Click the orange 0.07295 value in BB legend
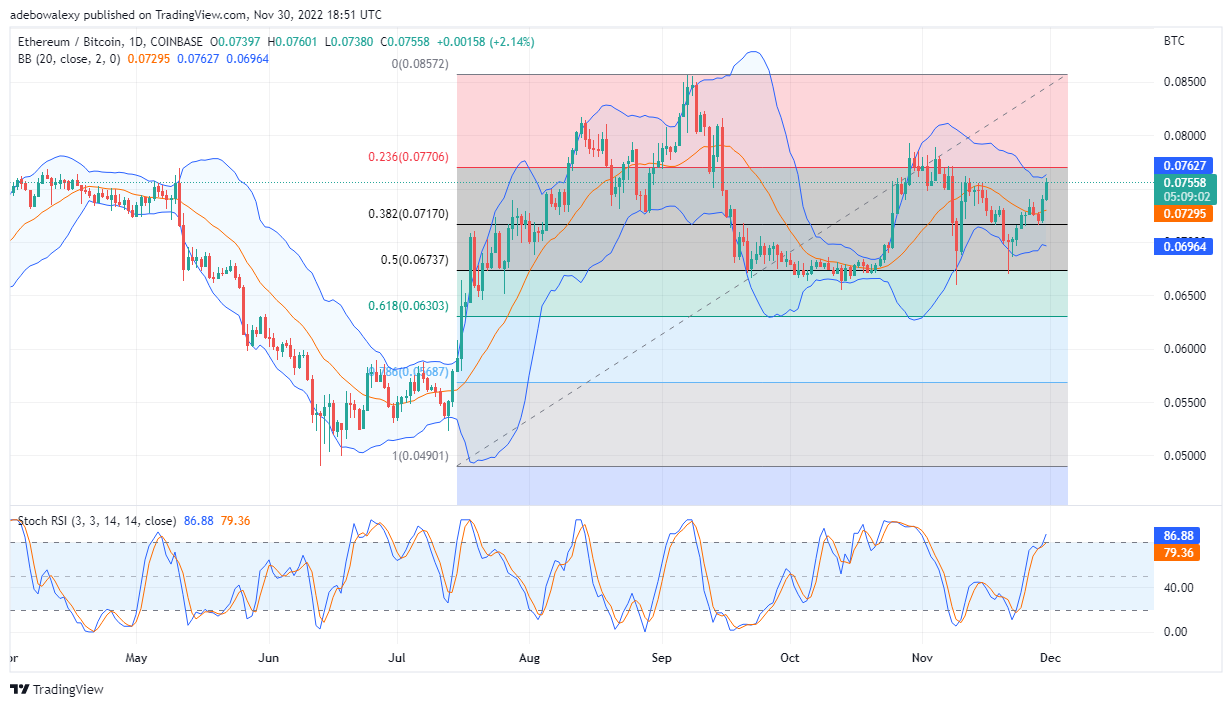1232x707 pixels. pos(149,59)
